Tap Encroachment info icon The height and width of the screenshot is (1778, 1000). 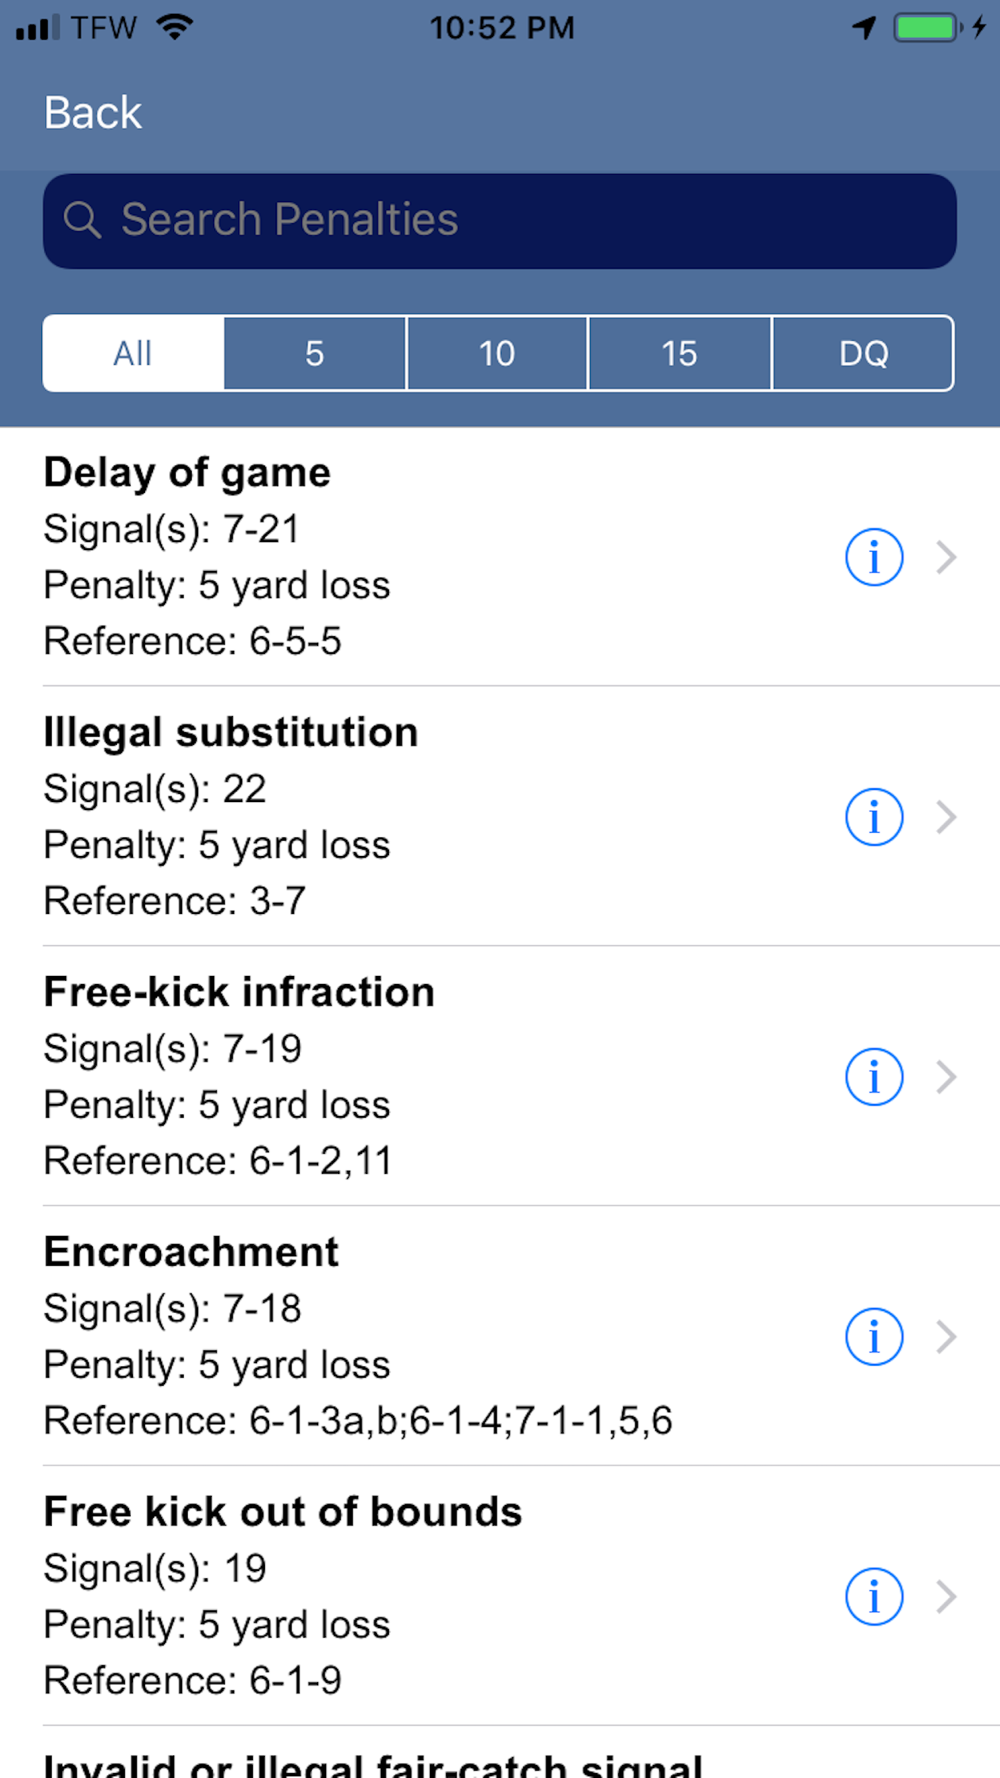click(874, 1337)
